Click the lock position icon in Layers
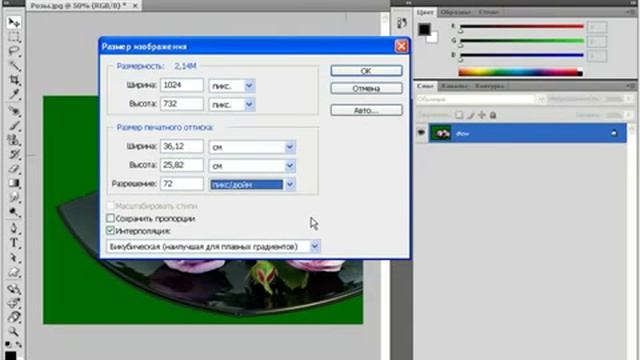 (482, 116)
